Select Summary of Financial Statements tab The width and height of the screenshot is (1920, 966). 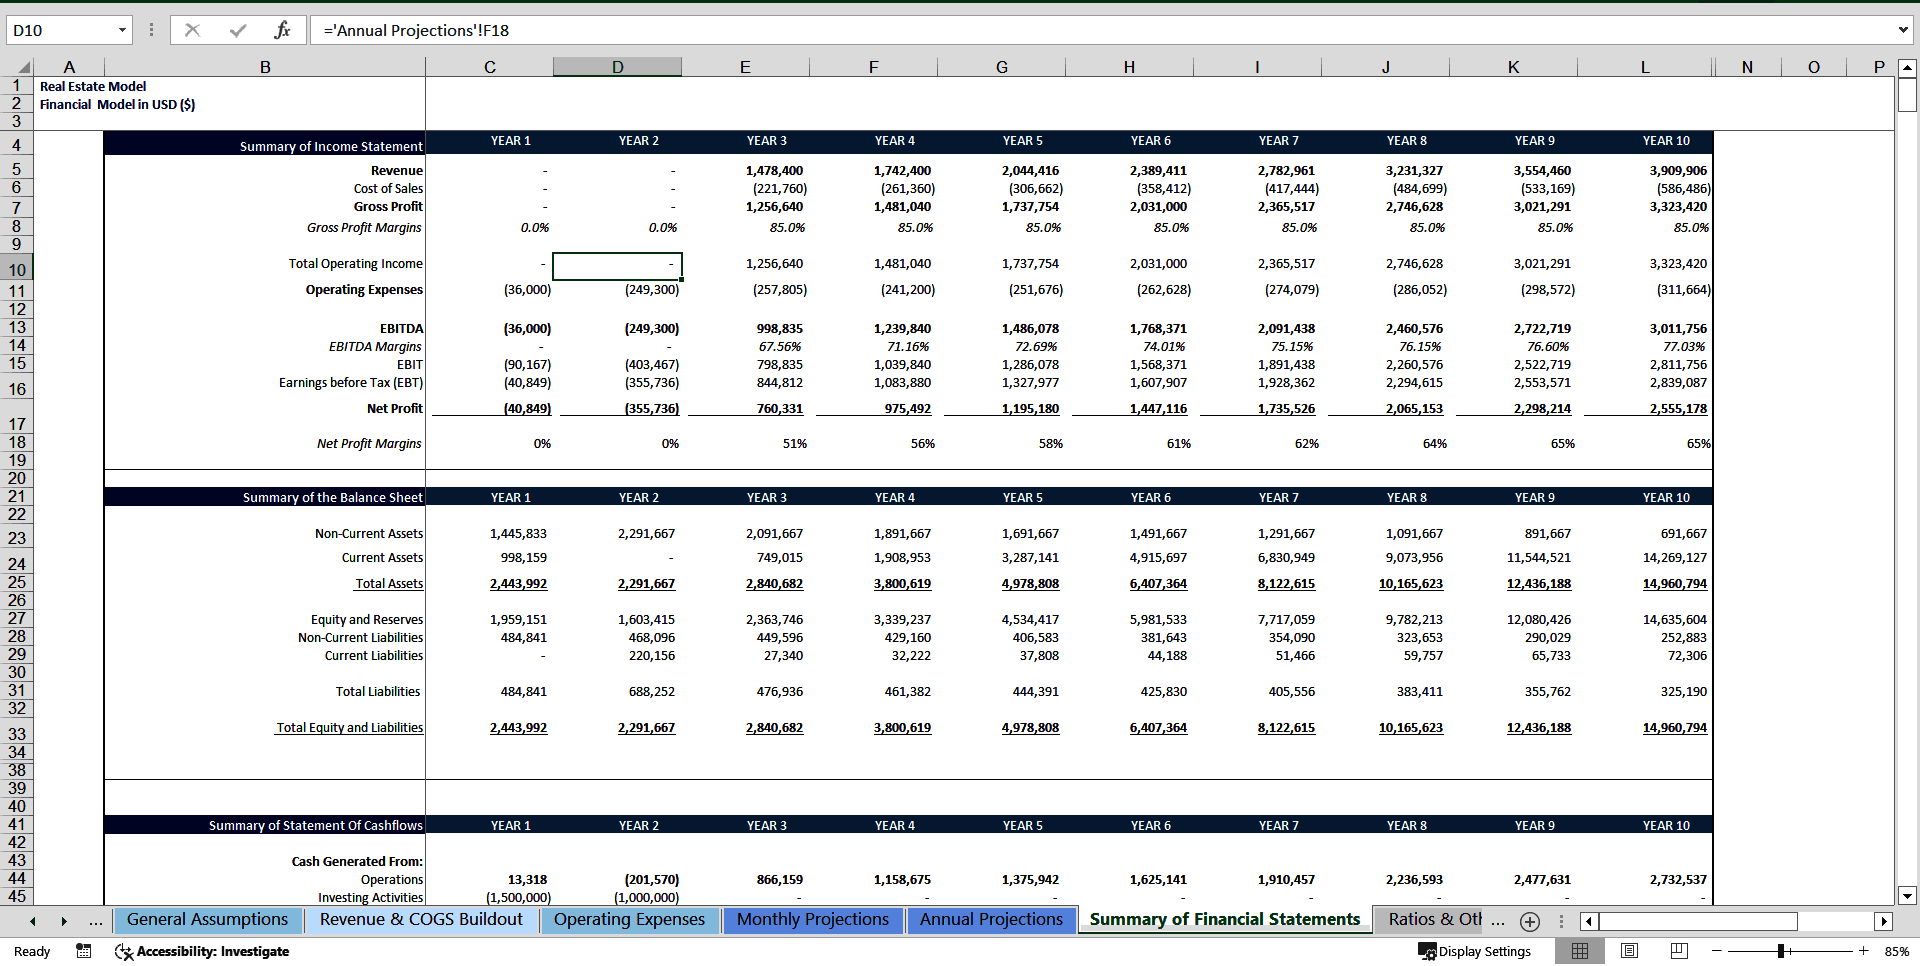click(1225, 920)
